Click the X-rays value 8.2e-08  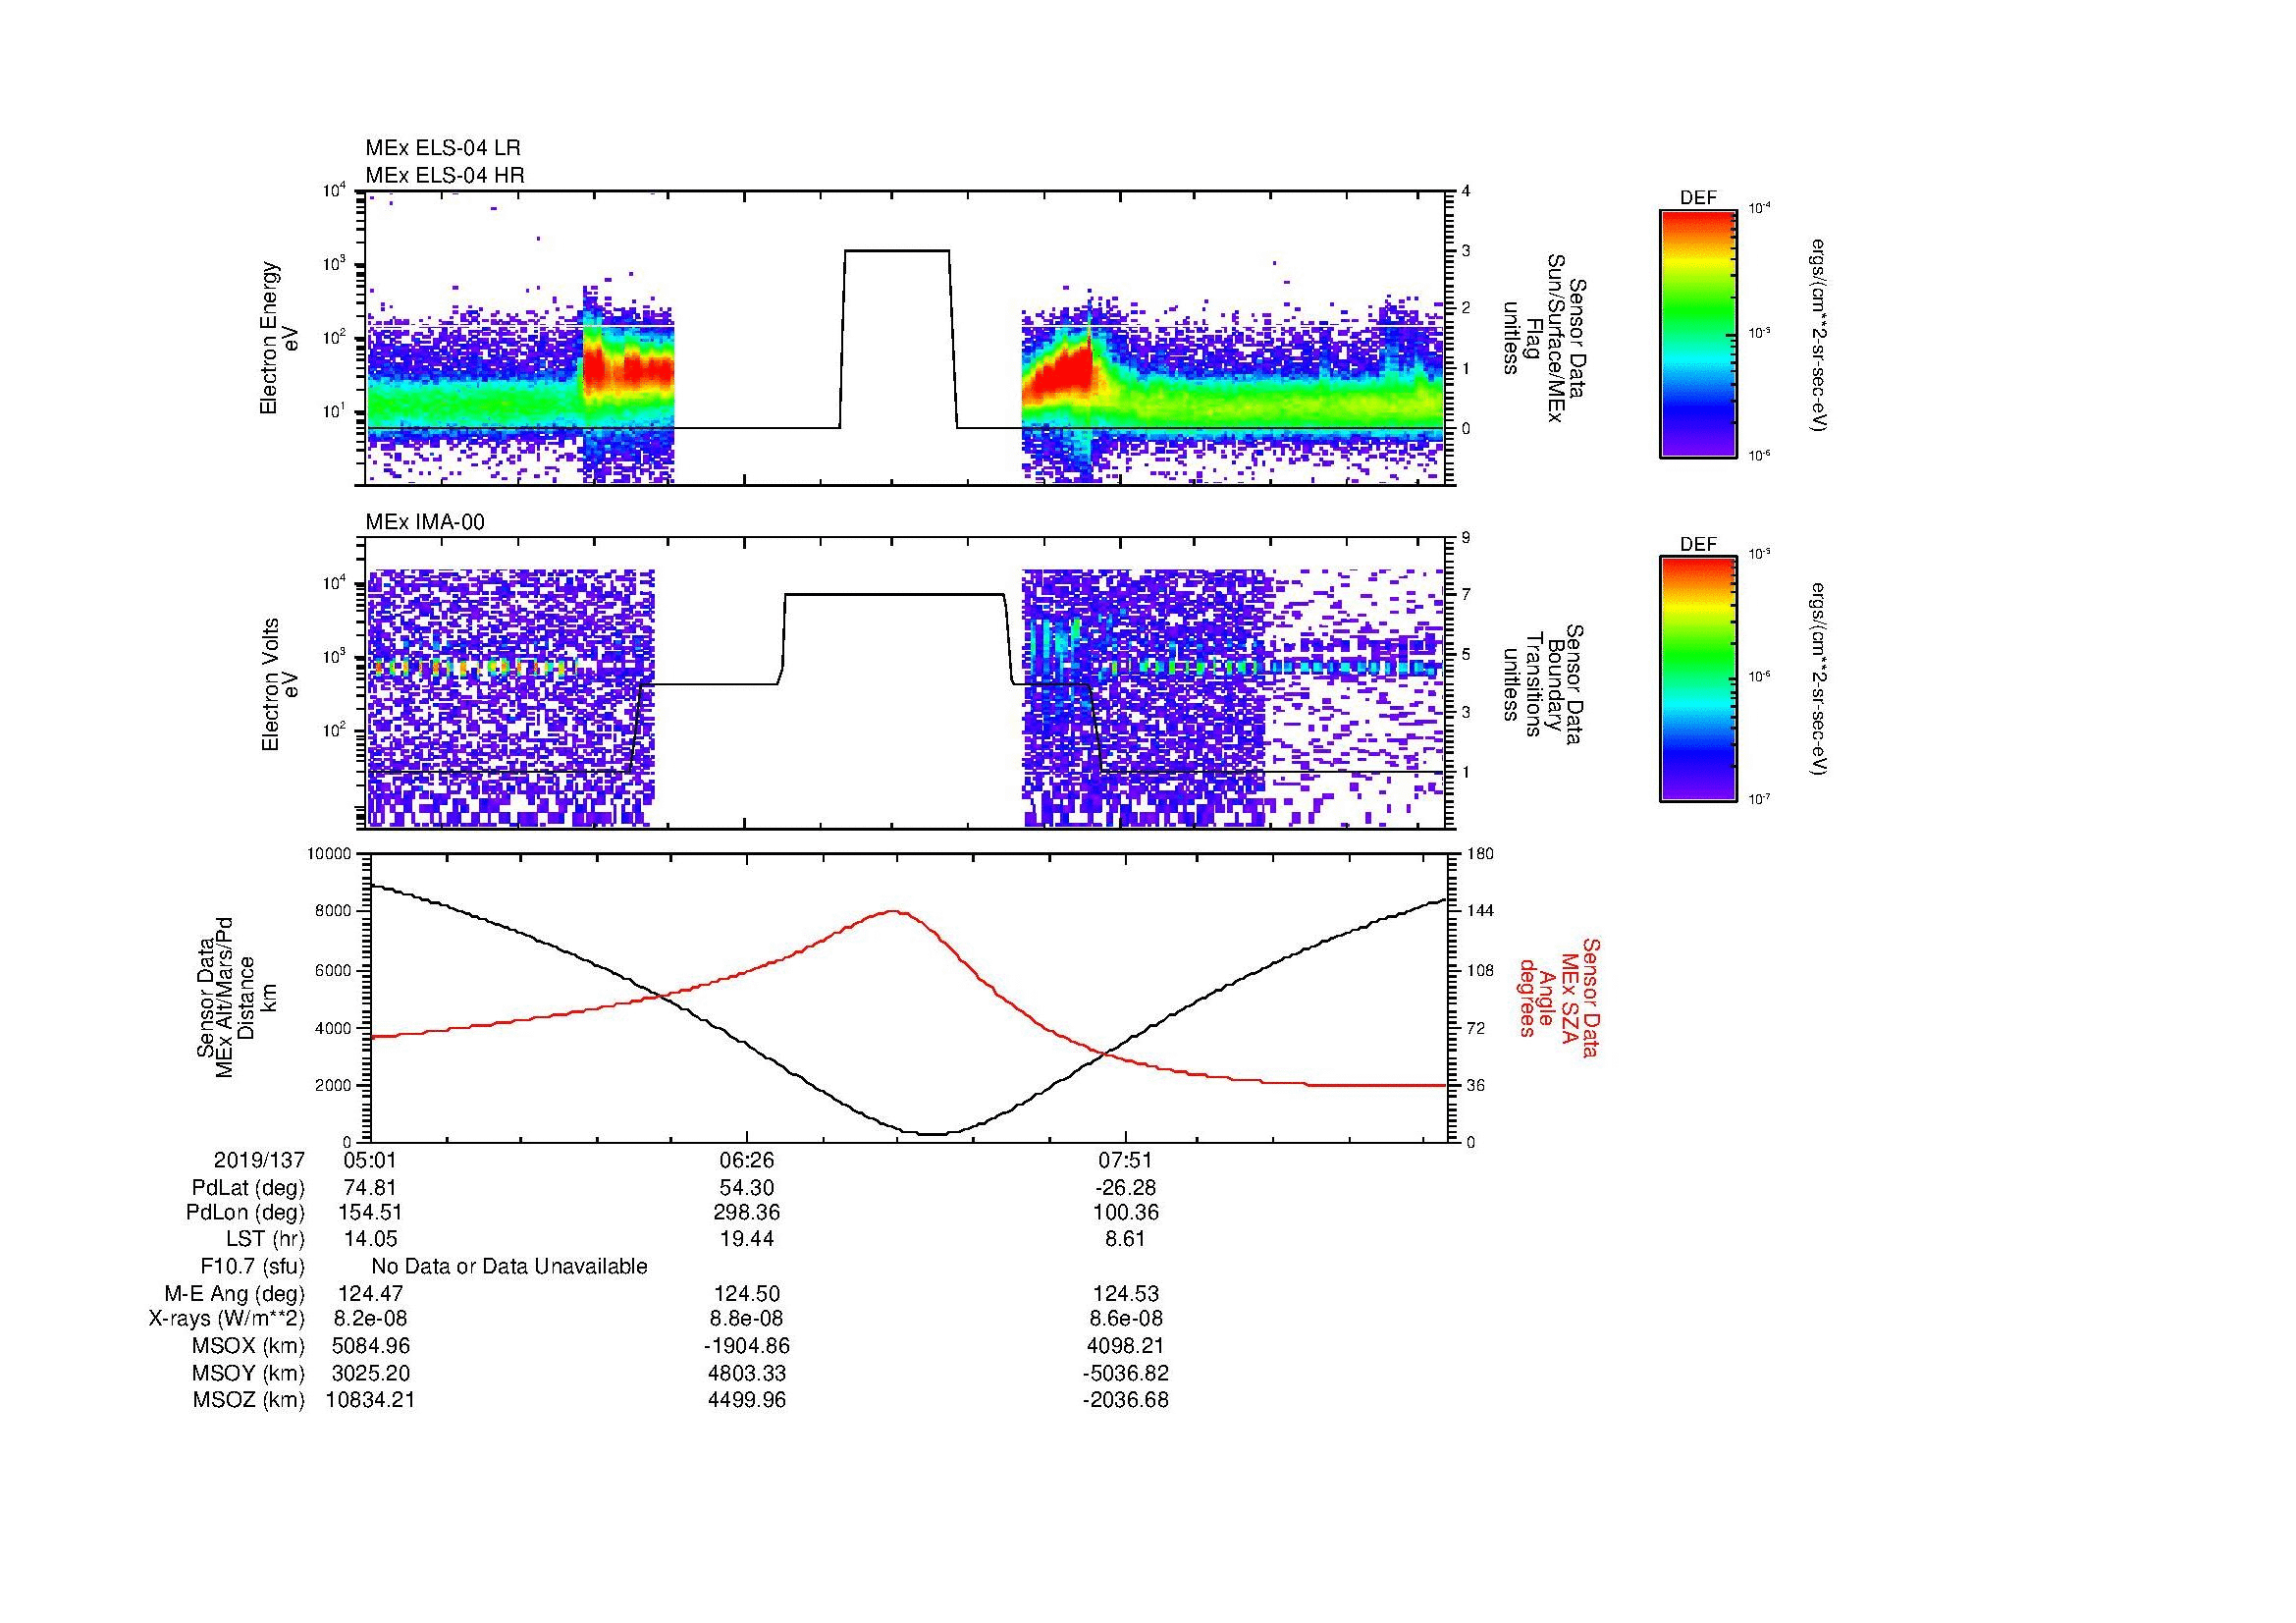click(x=370, y=1319)
